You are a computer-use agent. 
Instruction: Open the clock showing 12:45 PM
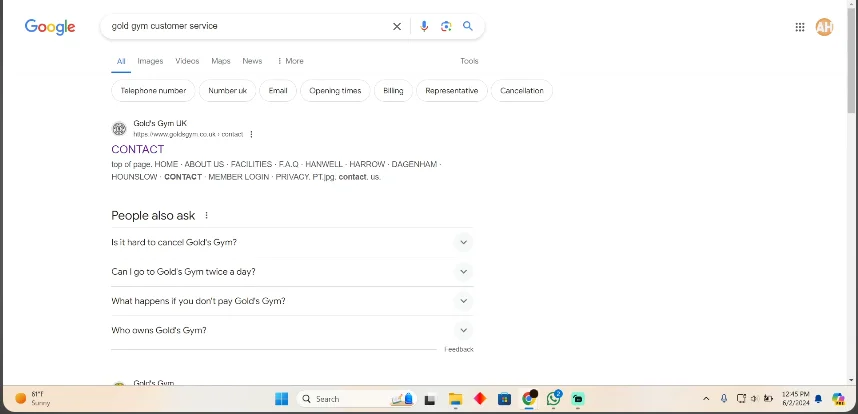point(795,398)
